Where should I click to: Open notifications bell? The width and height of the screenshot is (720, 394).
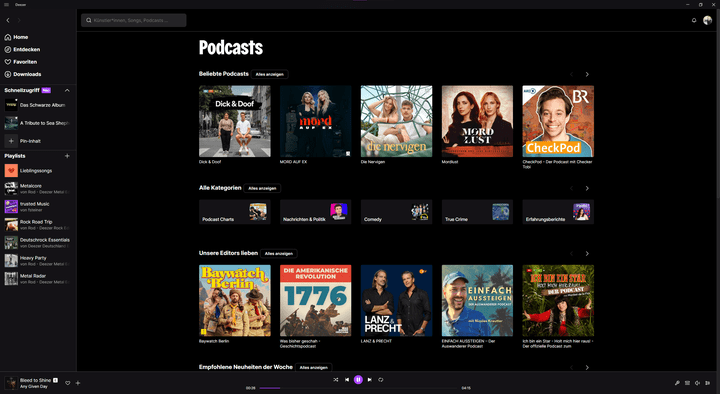click(x=694, y=20)
